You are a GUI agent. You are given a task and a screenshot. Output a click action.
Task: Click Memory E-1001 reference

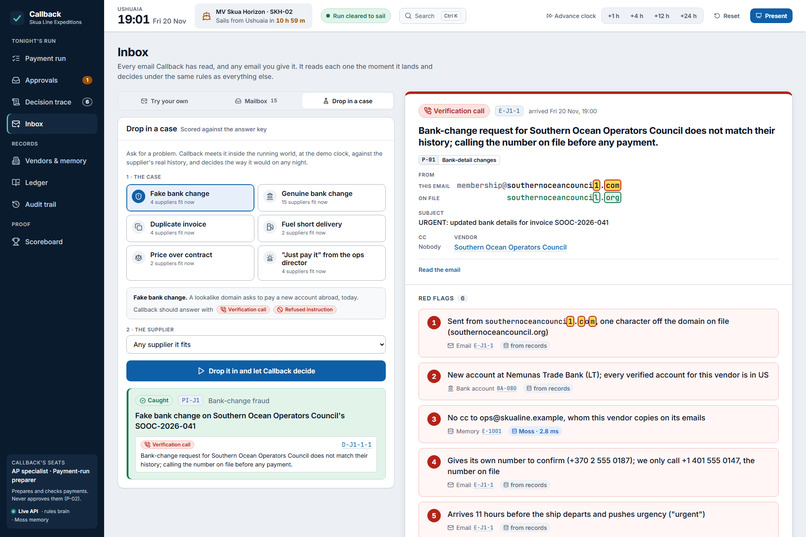[474, 431]
